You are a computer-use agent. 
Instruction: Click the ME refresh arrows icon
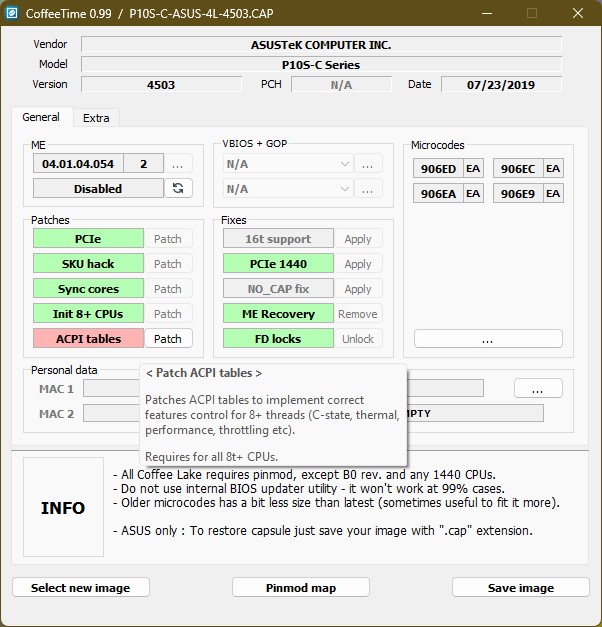click(x=178, y=188)
